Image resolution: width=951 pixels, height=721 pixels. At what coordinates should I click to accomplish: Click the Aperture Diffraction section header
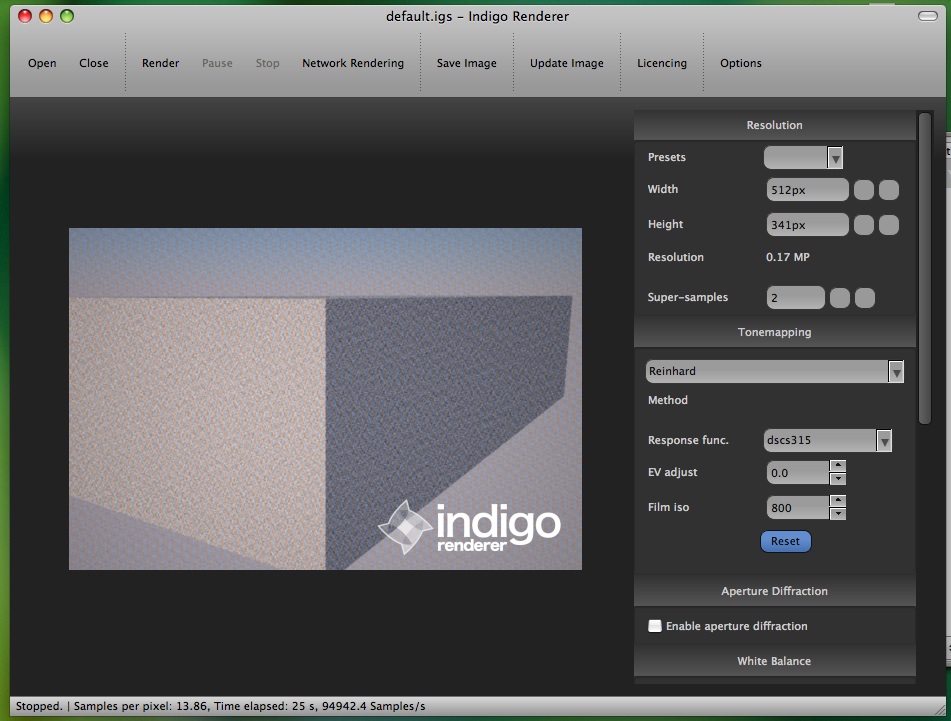pos(775,591)
